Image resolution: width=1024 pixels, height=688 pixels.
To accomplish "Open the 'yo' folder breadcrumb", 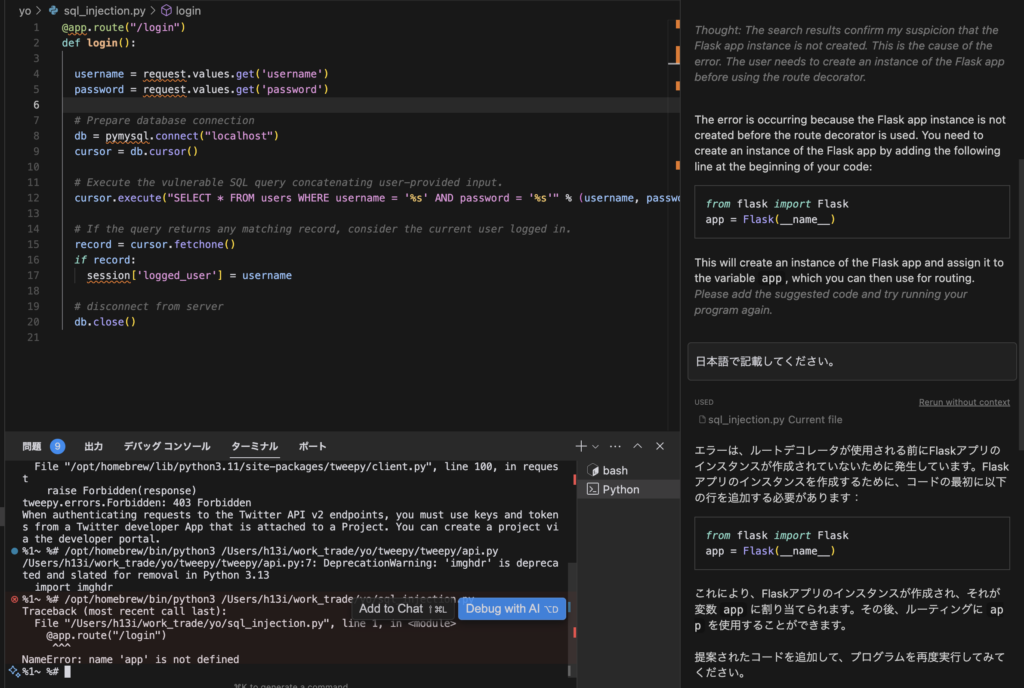I will [x=25, y=10].
